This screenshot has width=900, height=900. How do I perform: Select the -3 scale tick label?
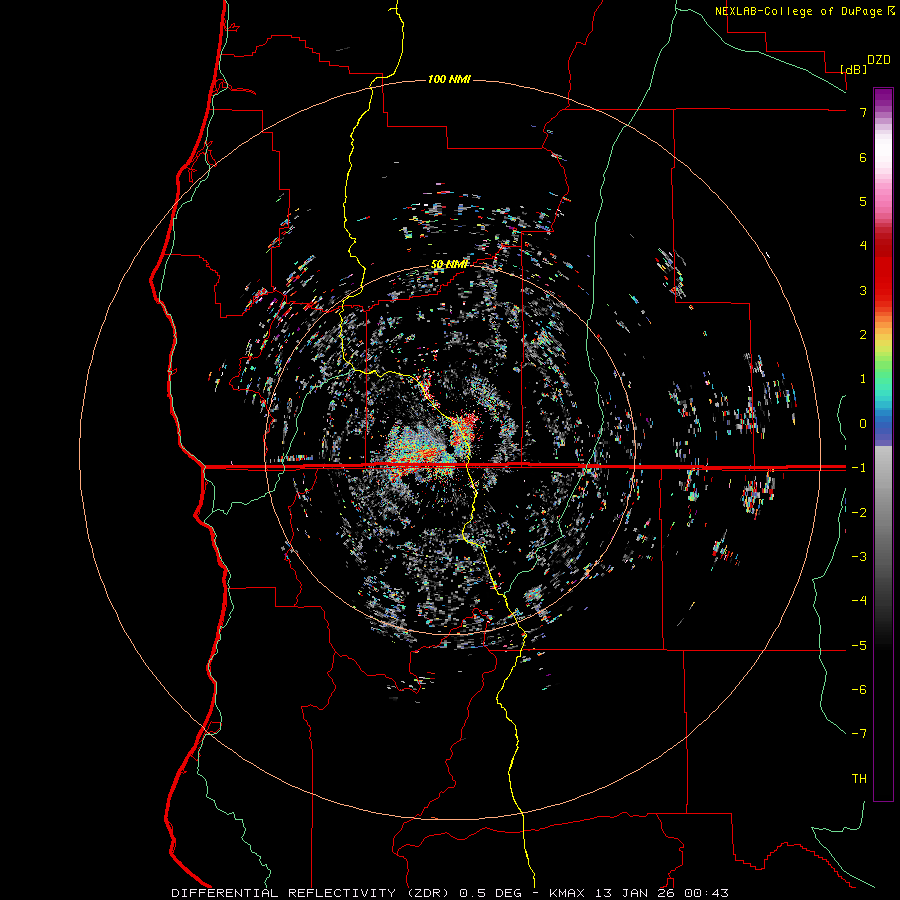click(x=859, y=556)
